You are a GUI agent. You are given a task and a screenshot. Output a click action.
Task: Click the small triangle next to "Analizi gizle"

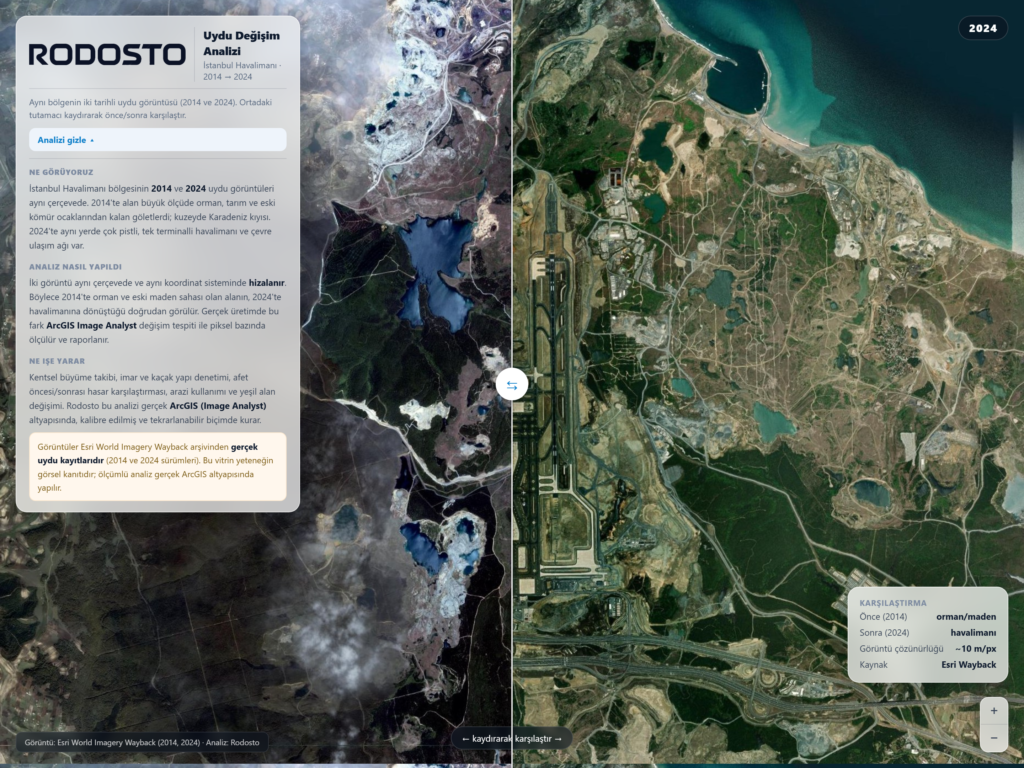[92, 140]
